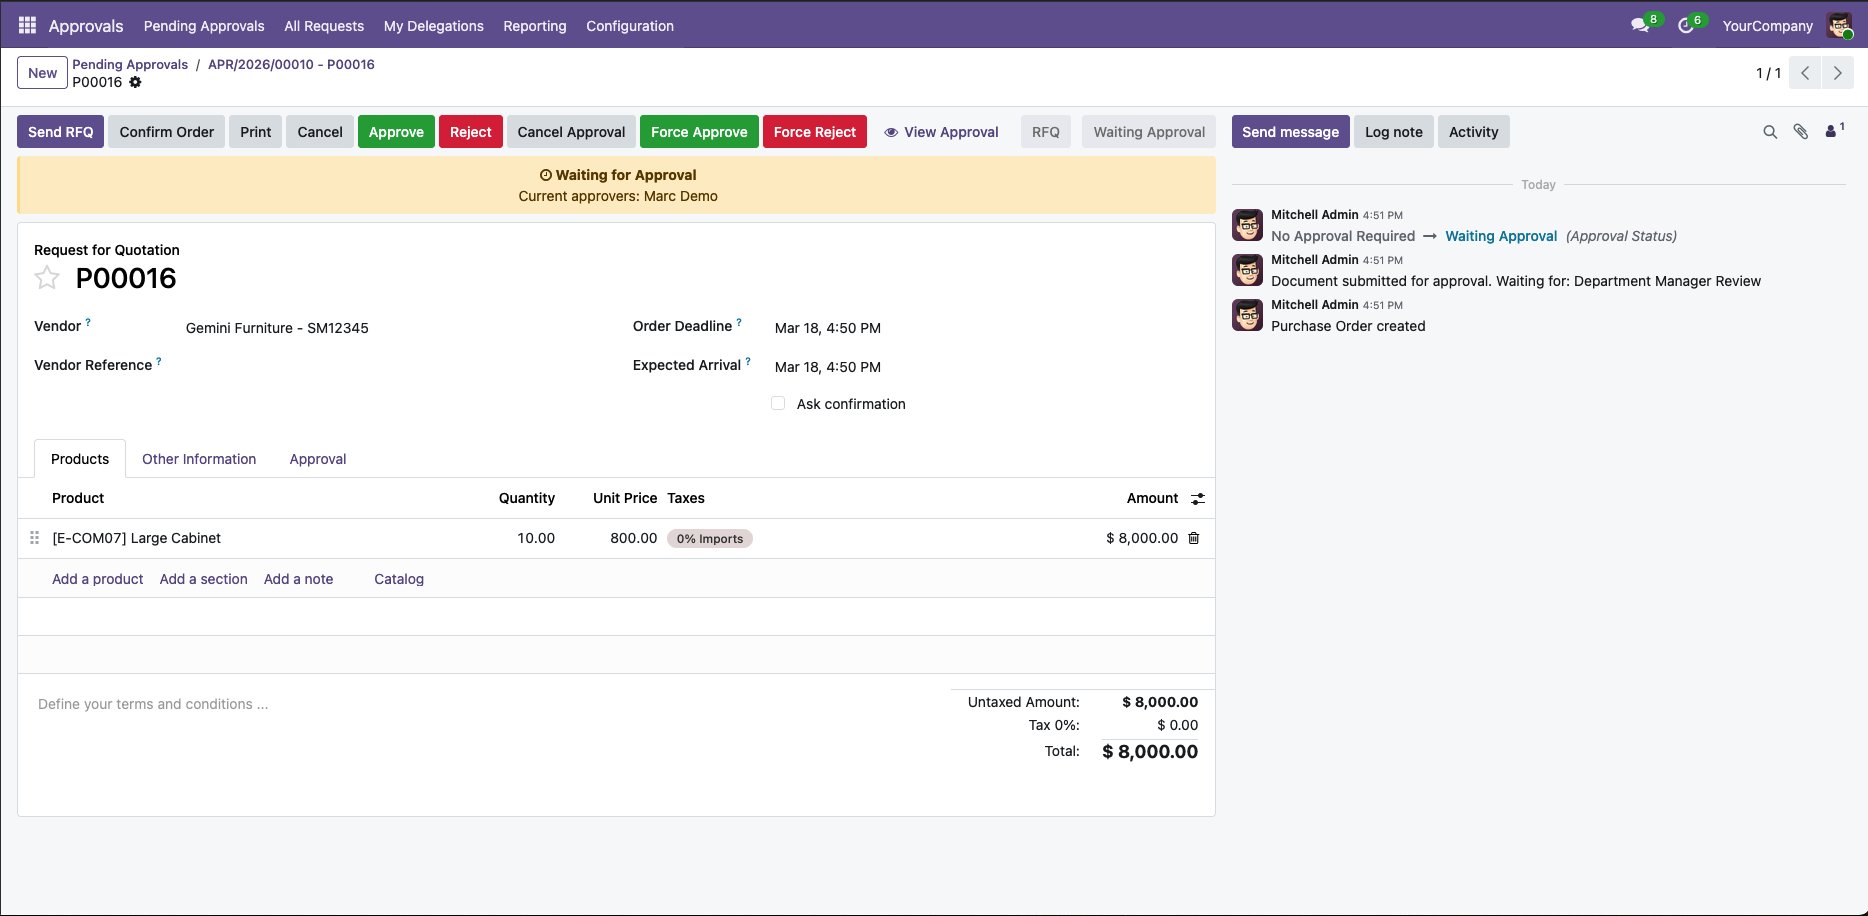
Task: Enable the Ask confirmation checkbox
Action: click(778, 403)
